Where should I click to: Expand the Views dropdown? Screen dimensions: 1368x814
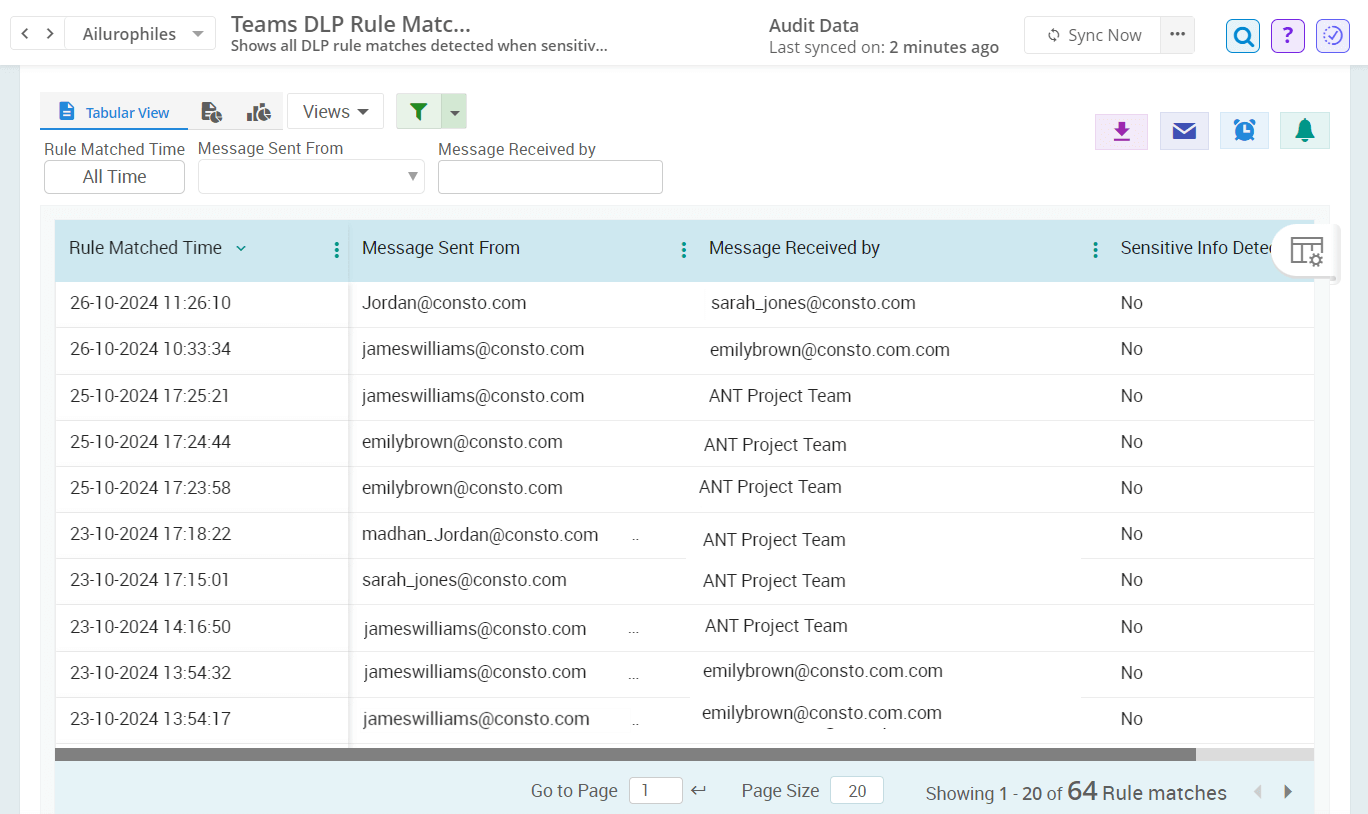coord(335,111)
